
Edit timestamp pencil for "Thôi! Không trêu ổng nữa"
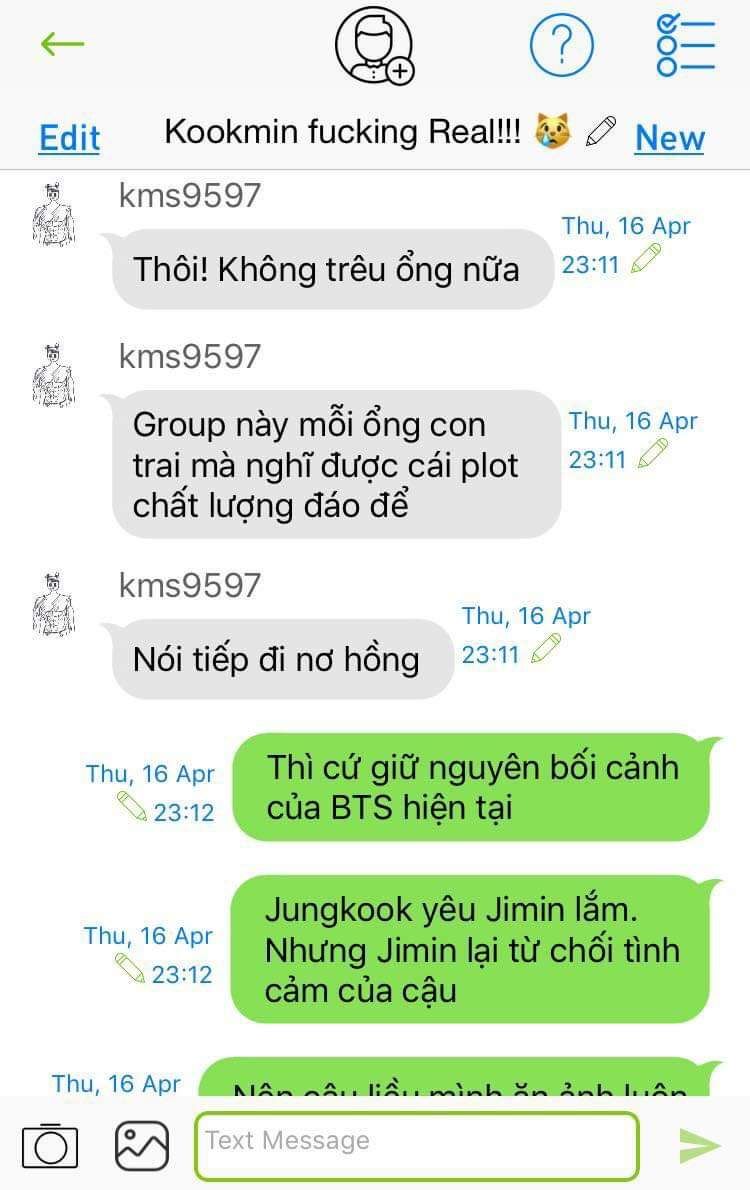click(x=646, y=259)
